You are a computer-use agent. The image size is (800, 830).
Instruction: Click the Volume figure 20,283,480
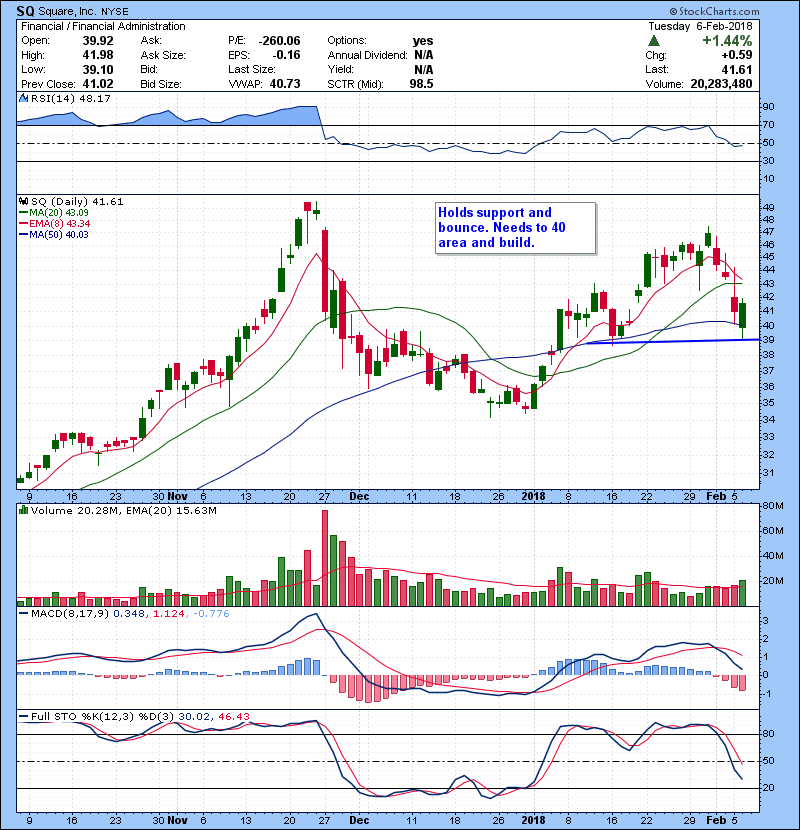pos(722,84)
